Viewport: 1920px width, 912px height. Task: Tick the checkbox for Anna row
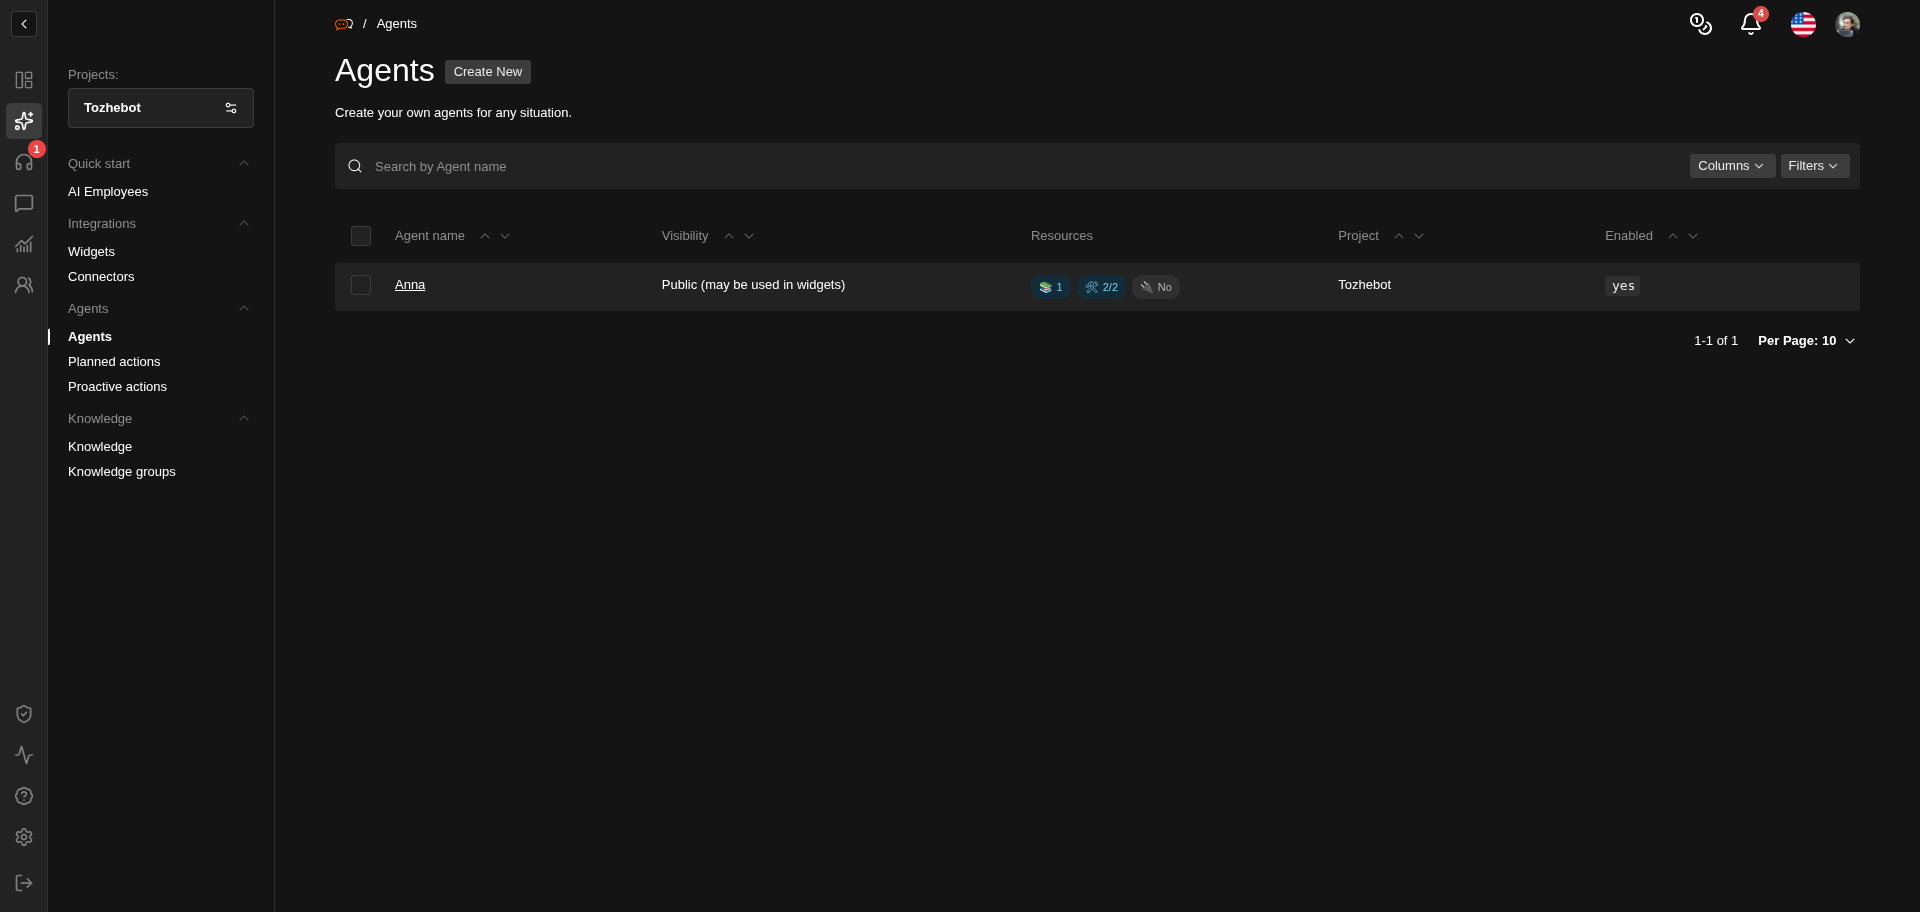361,285
